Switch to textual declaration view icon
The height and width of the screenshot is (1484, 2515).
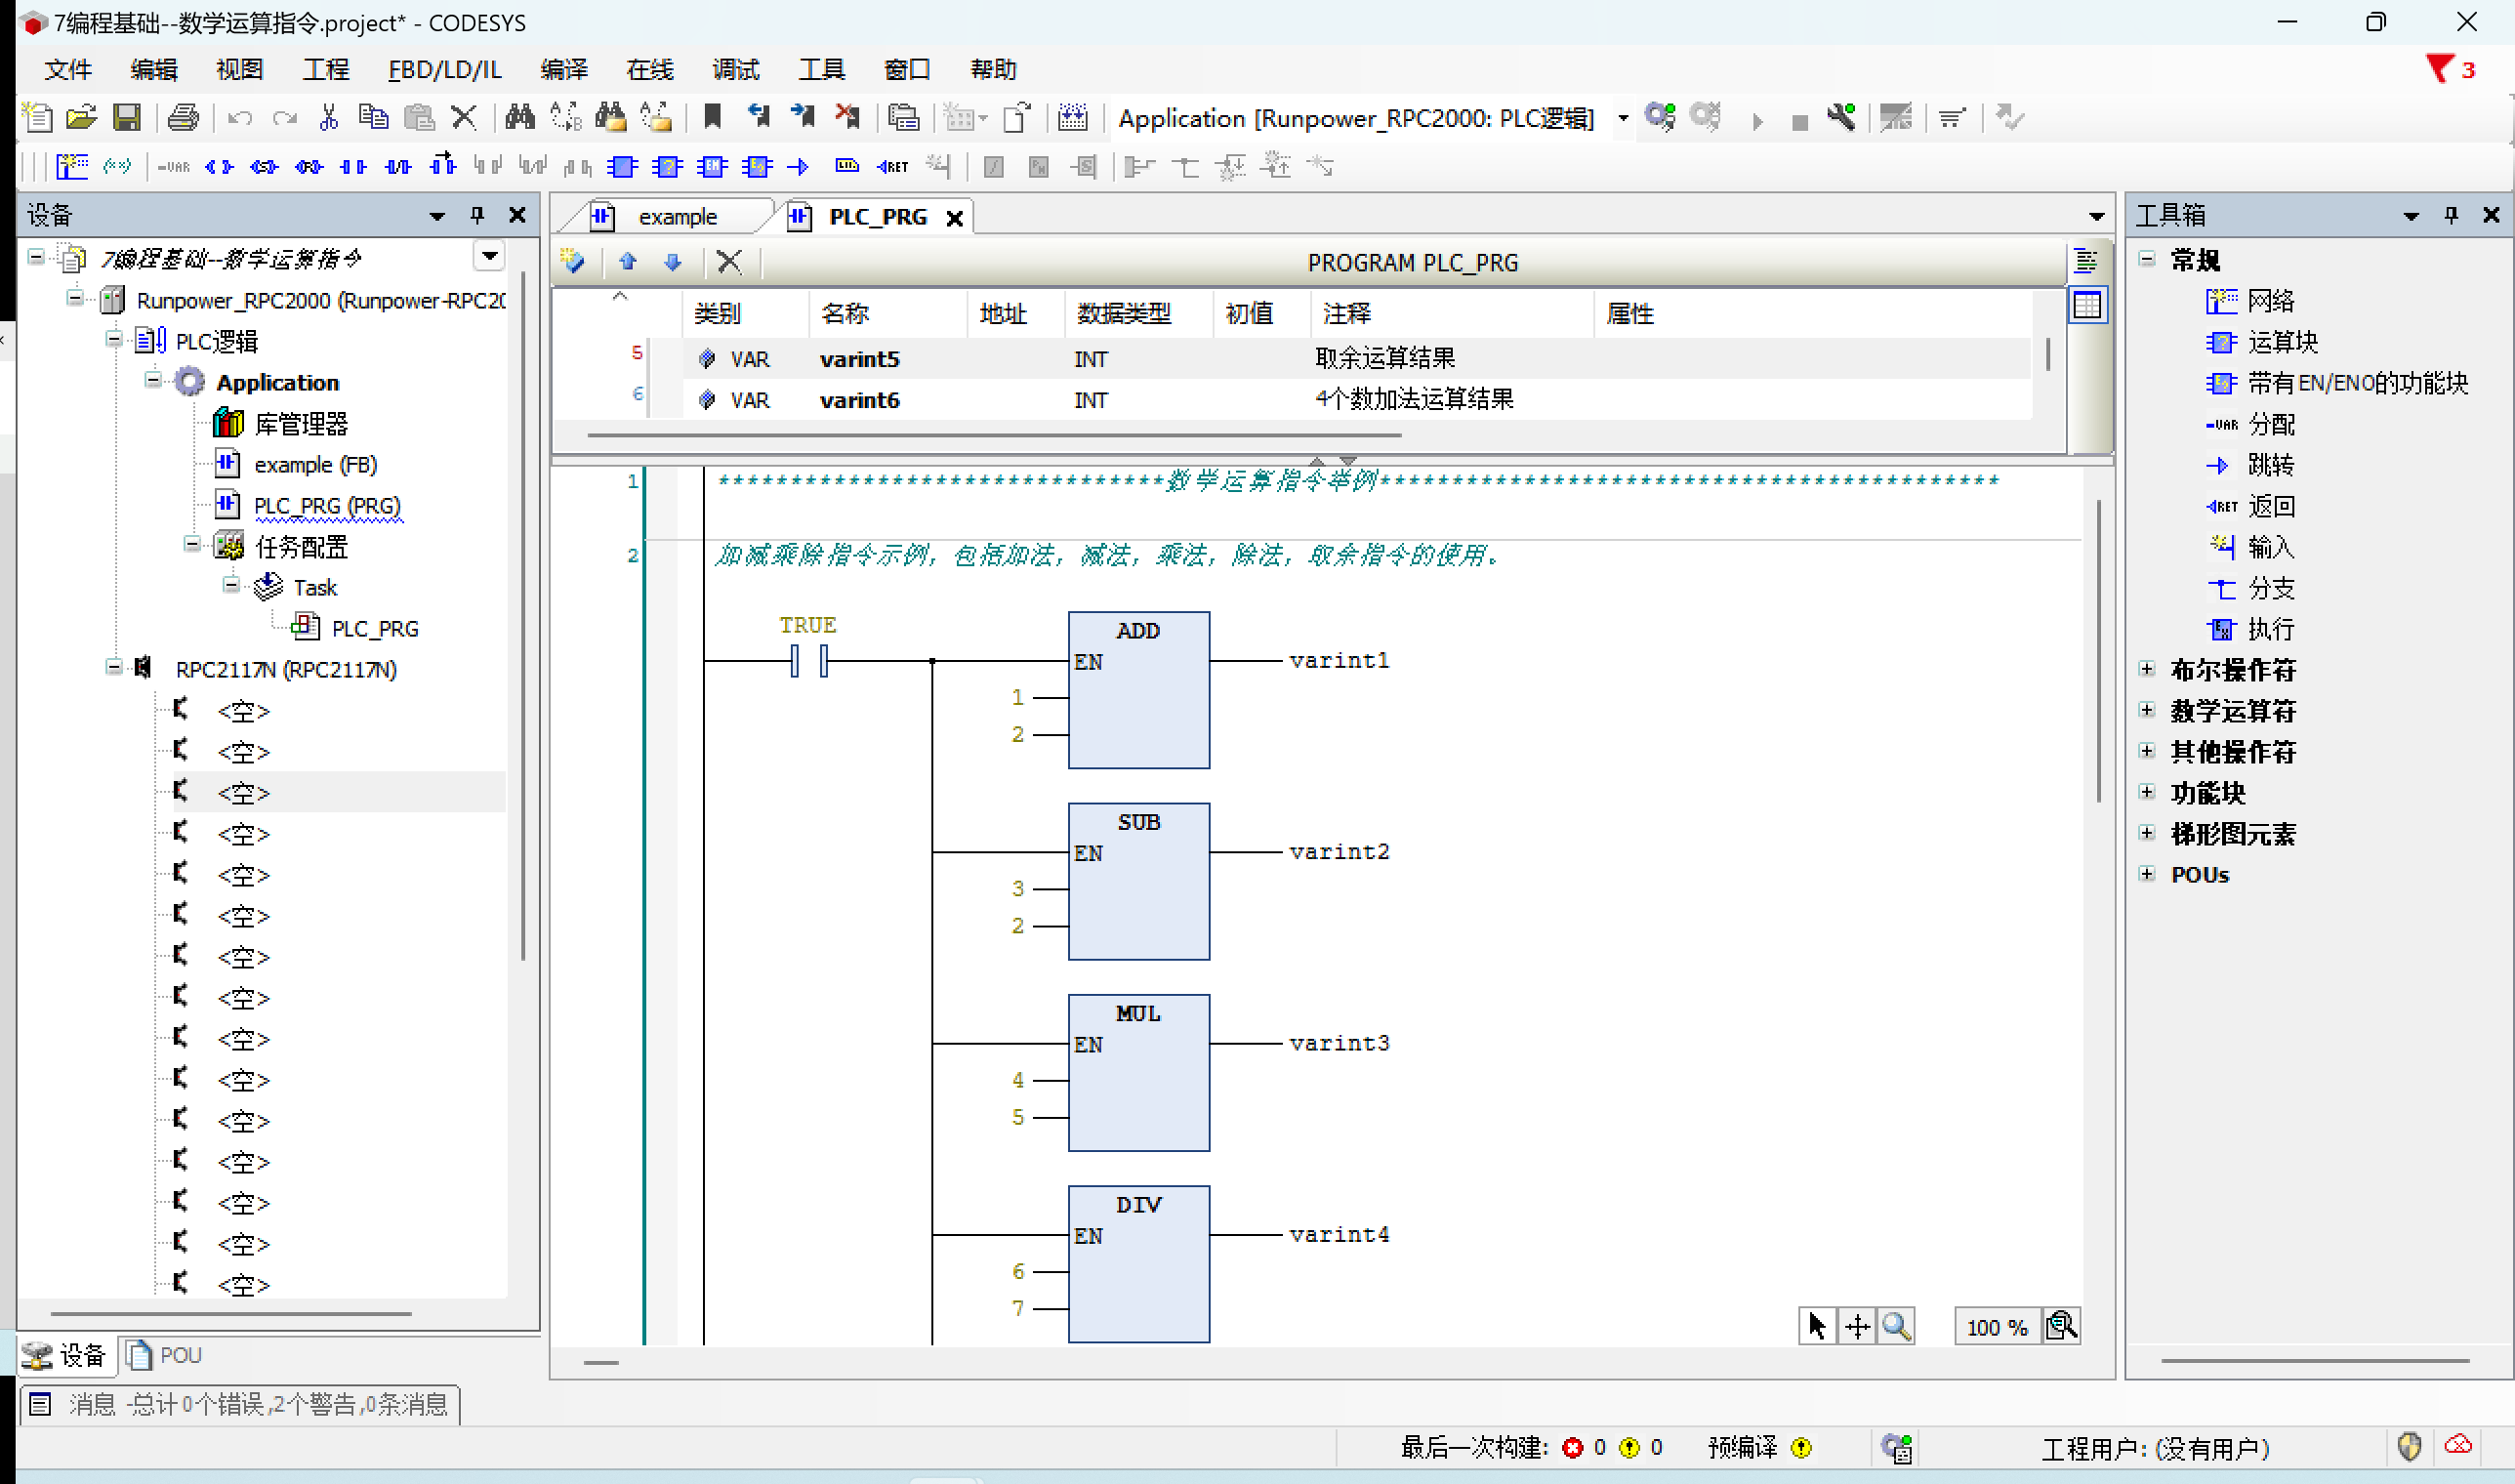tap(2086, 261)
